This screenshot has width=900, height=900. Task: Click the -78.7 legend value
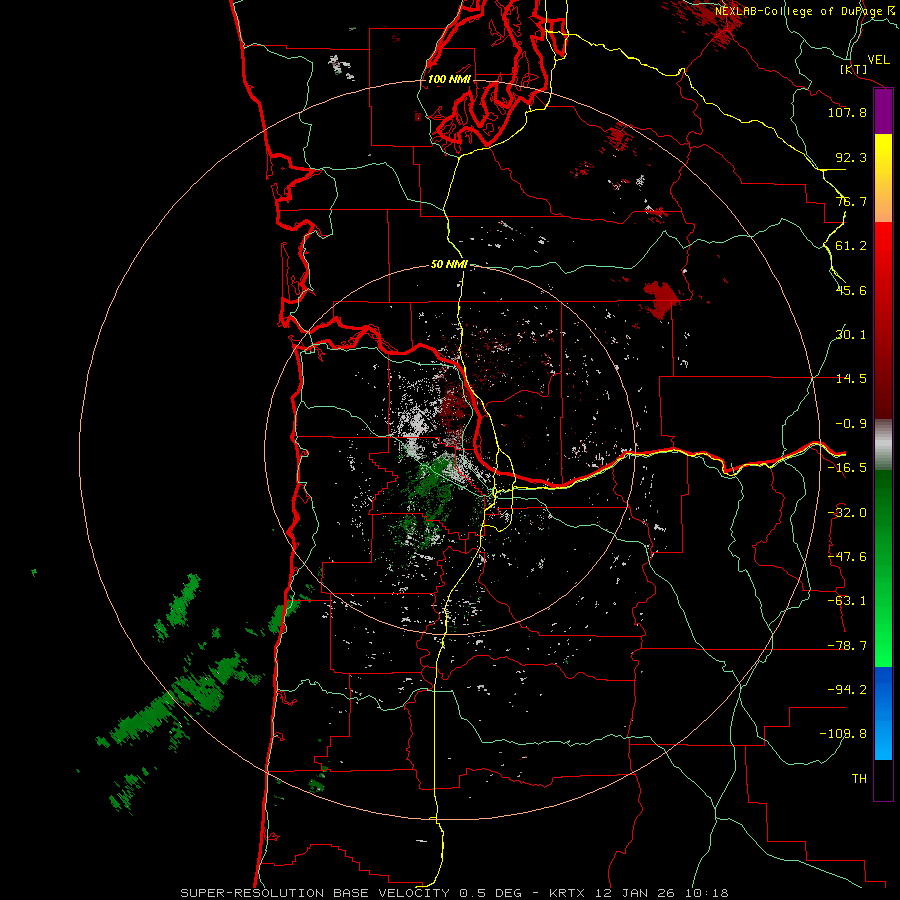click(x=847, y=646)
